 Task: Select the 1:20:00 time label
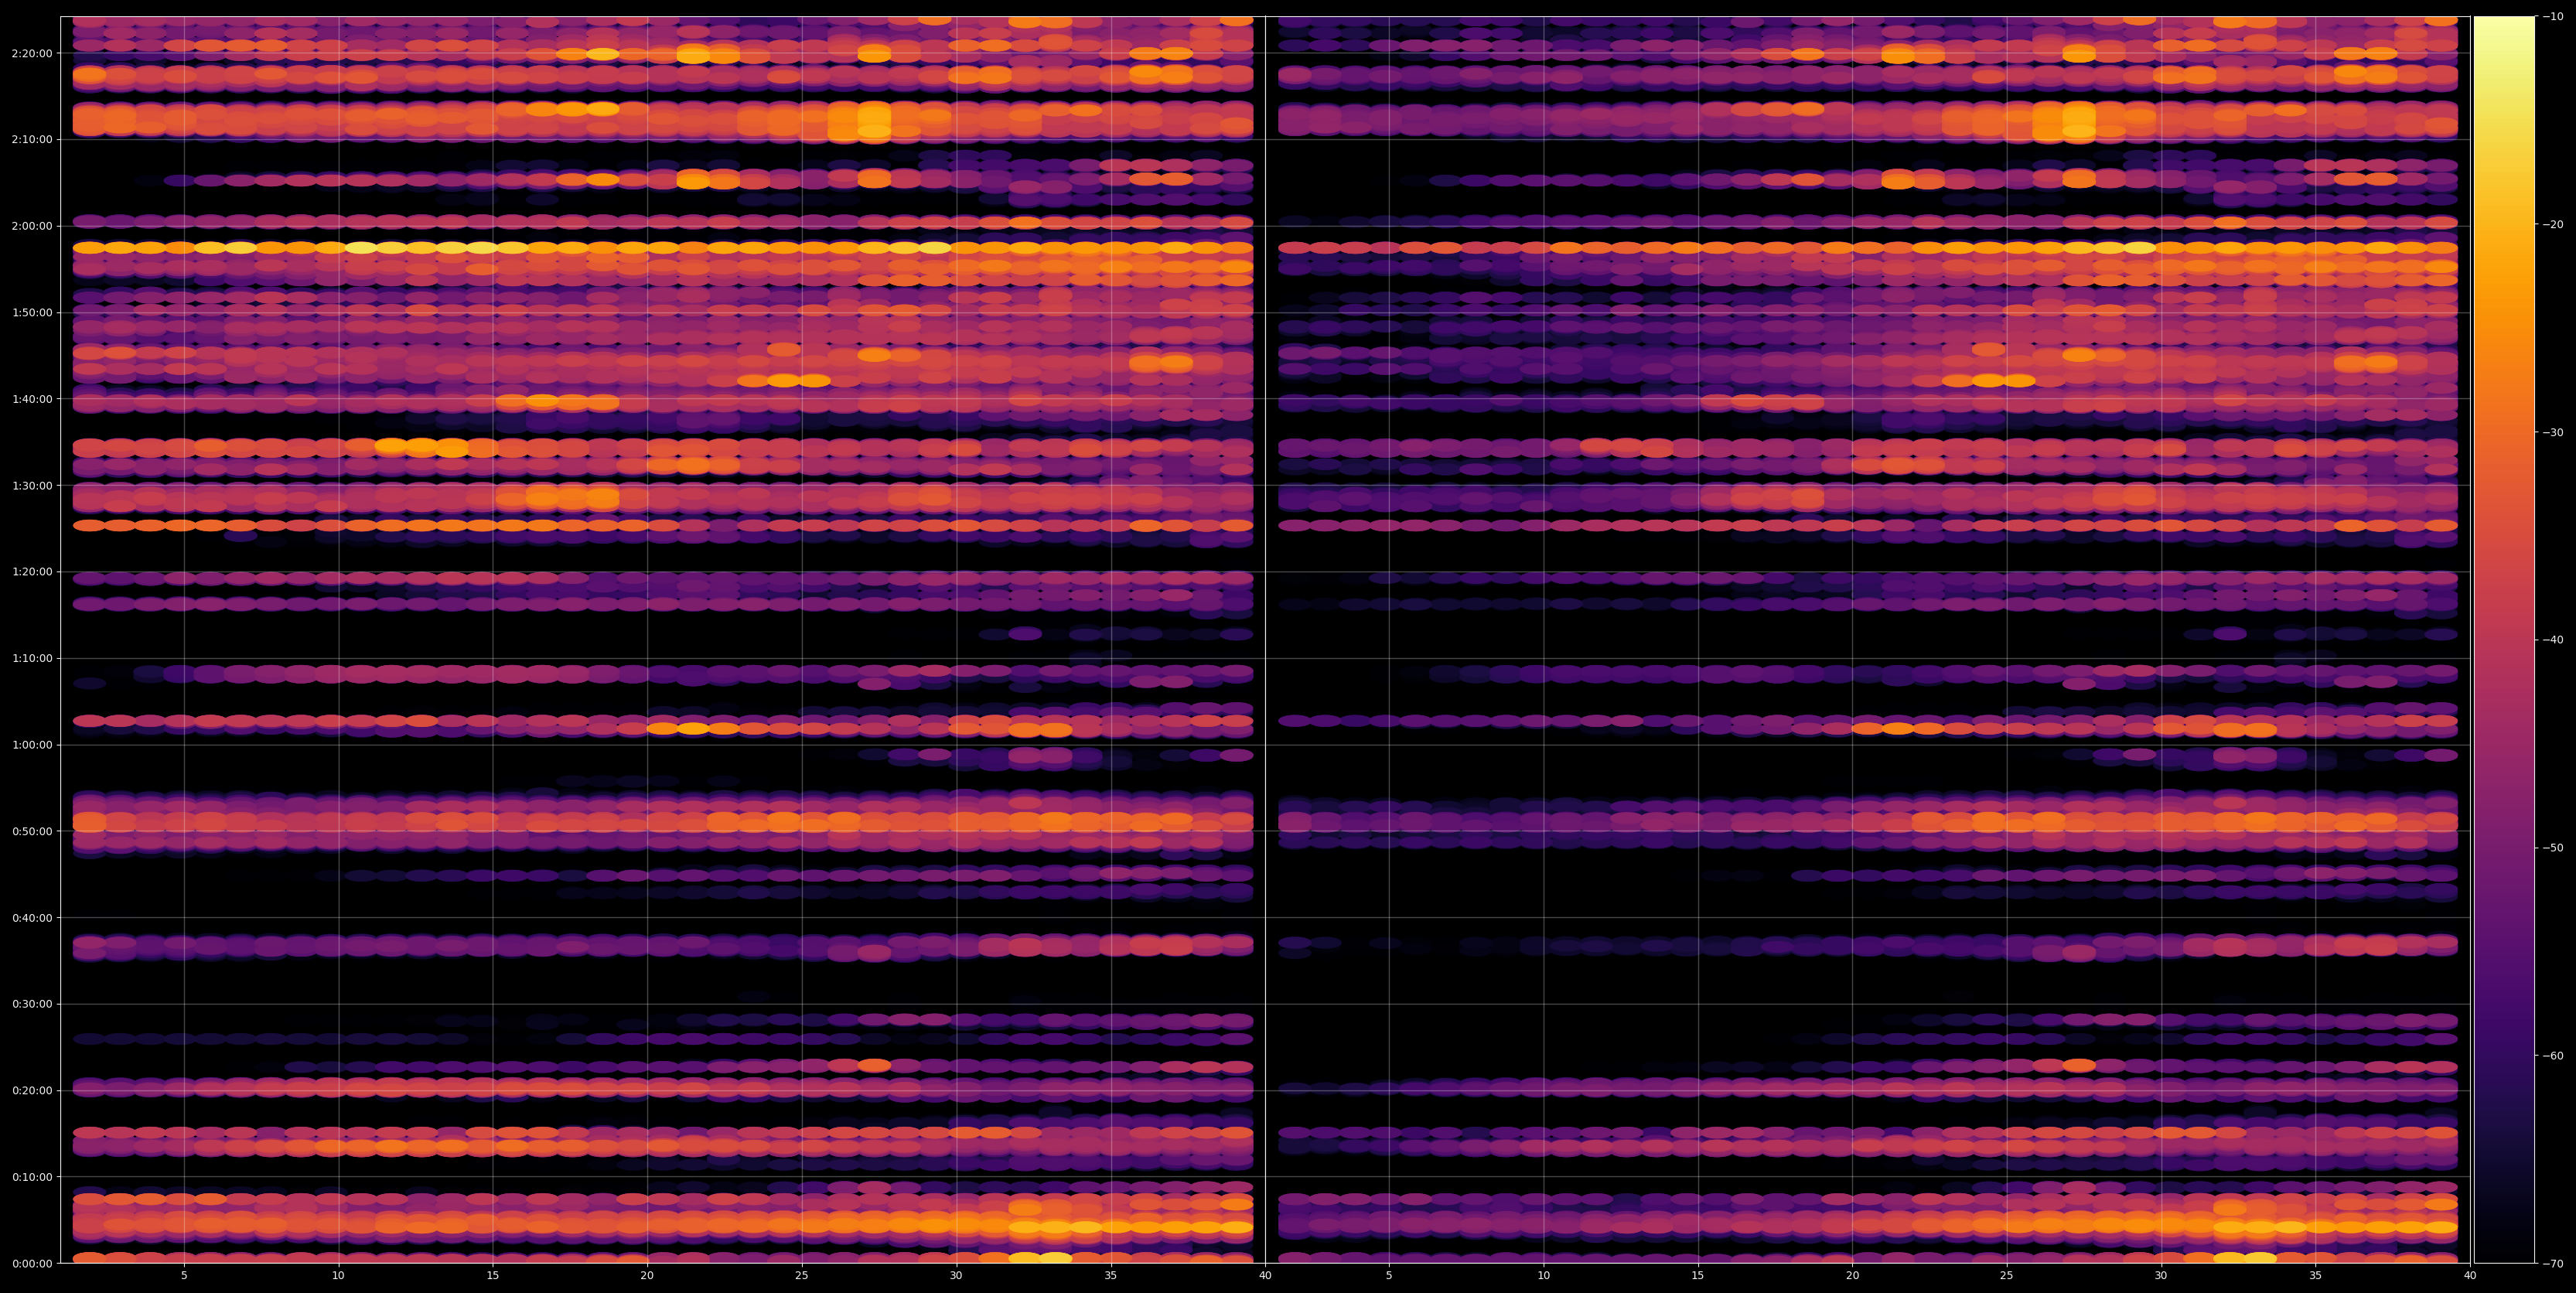point(32,572)
